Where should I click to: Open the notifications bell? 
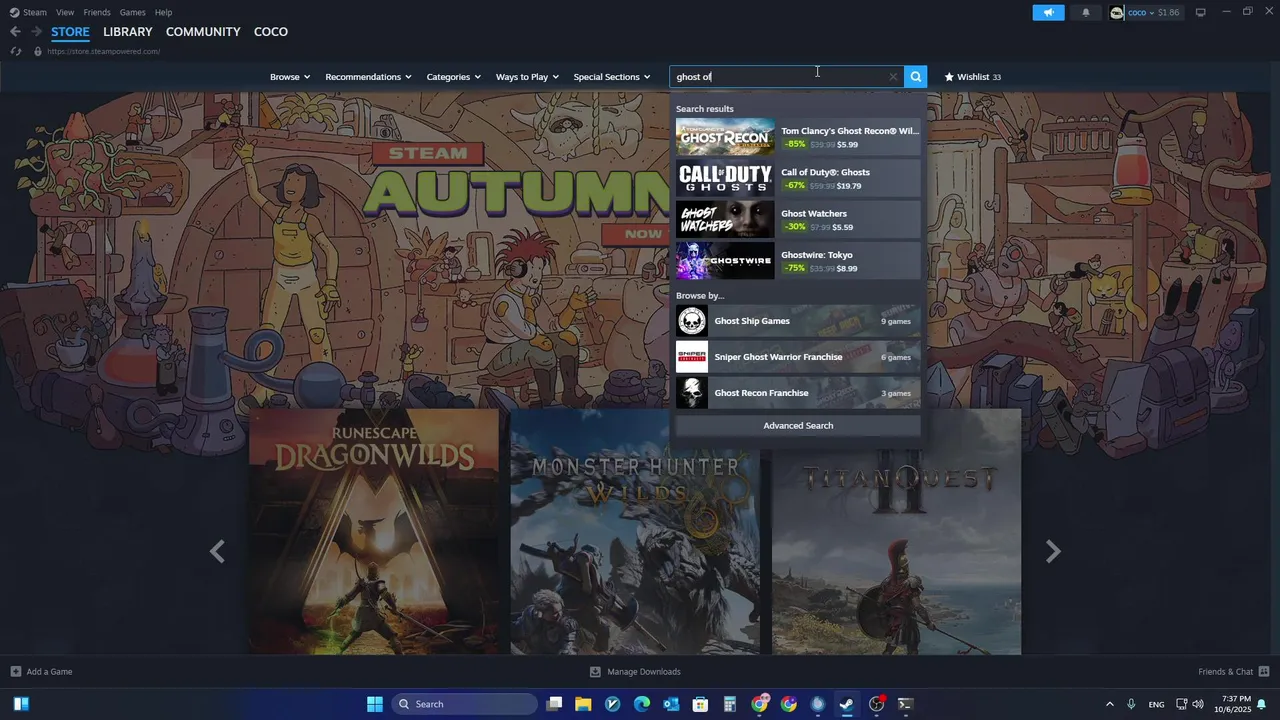coord(1086,12)
